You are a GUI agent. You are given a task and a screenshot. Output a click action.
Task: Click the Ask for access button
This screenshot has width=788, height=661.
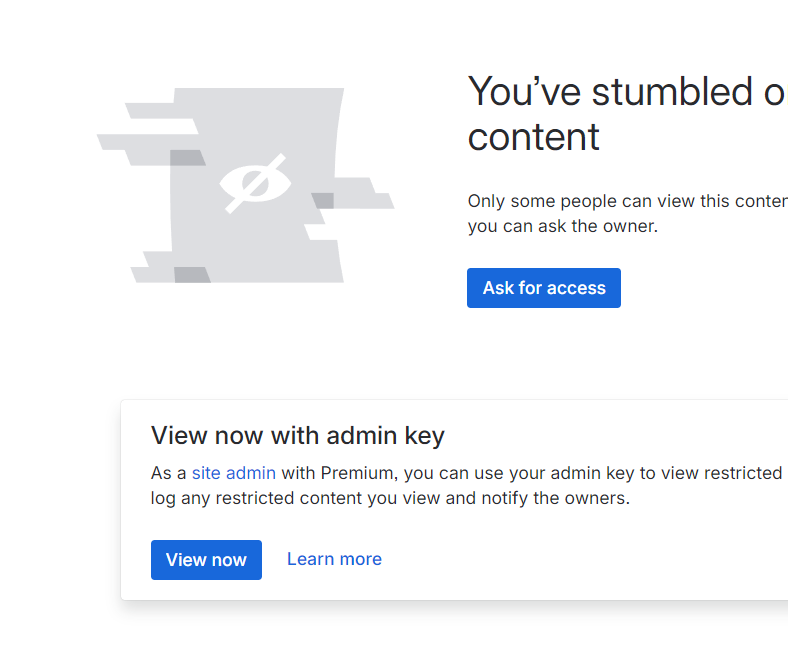(544, 288)
